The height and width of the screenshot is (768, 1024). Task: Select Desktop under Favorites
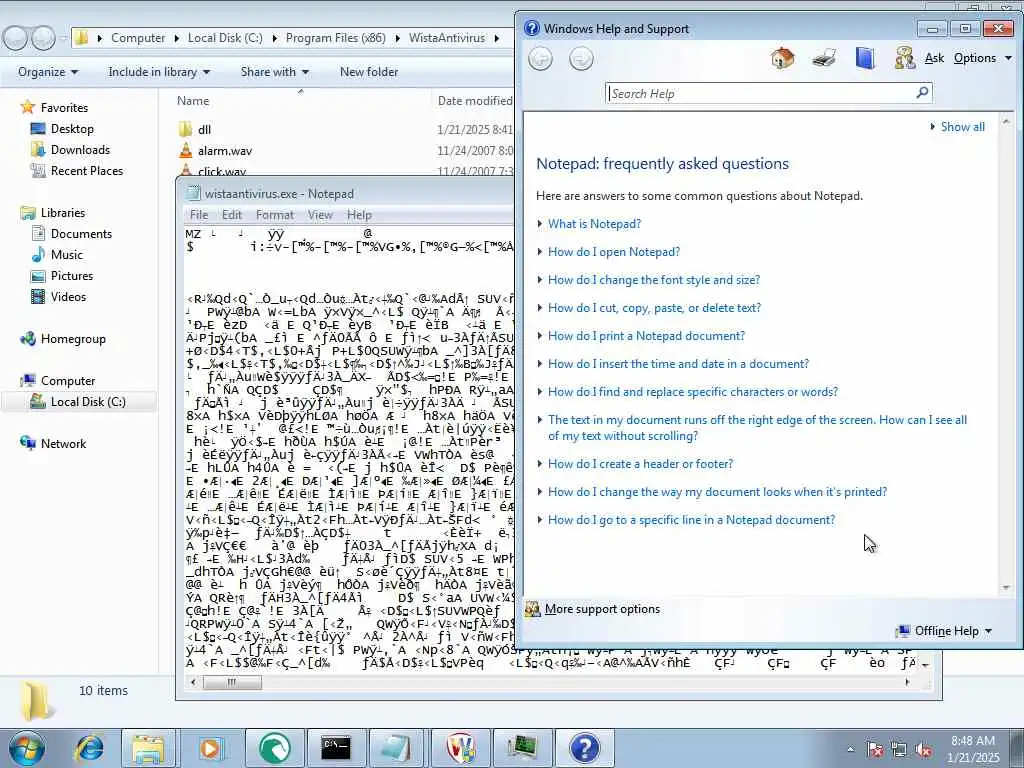click(72, 129)
